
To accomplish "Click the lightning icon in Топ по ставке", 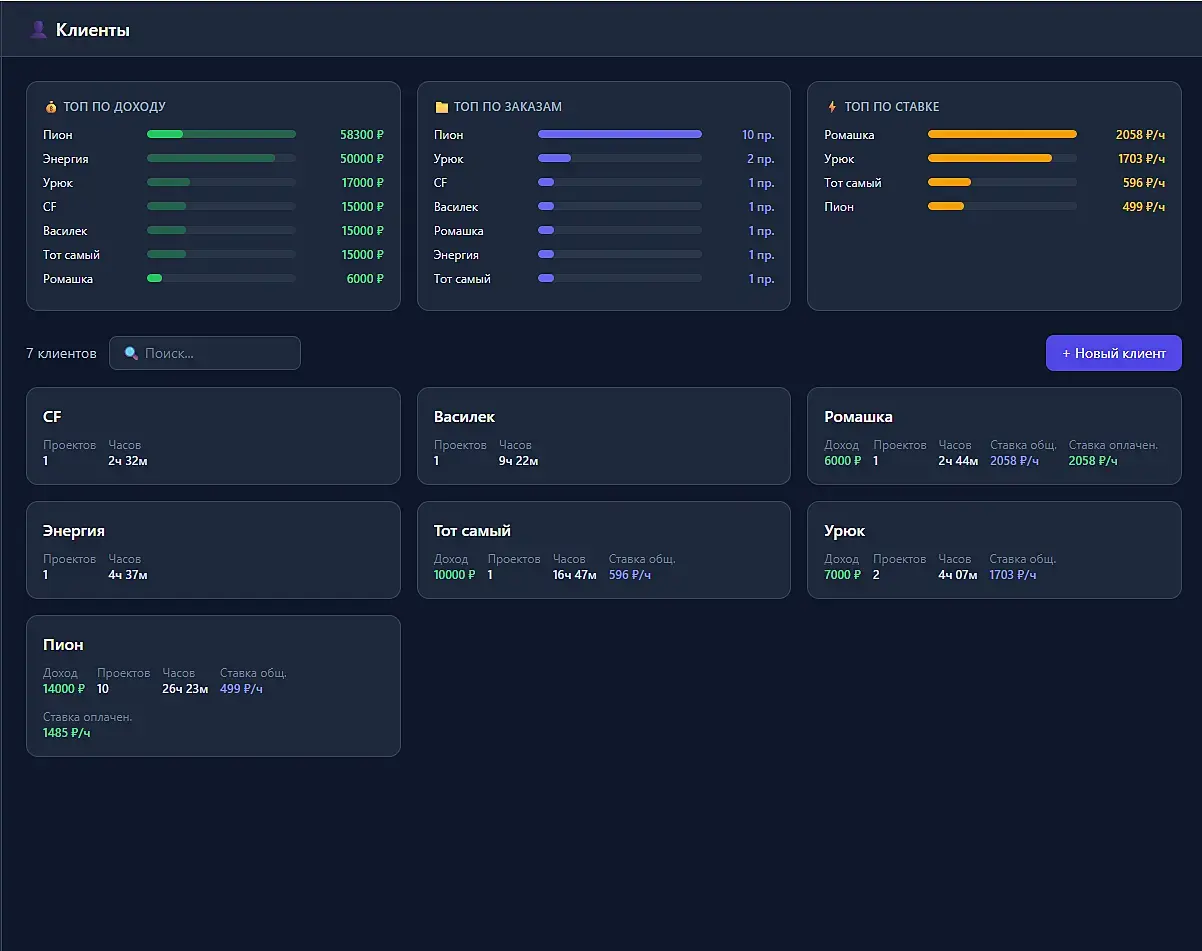I will point(832,107).
